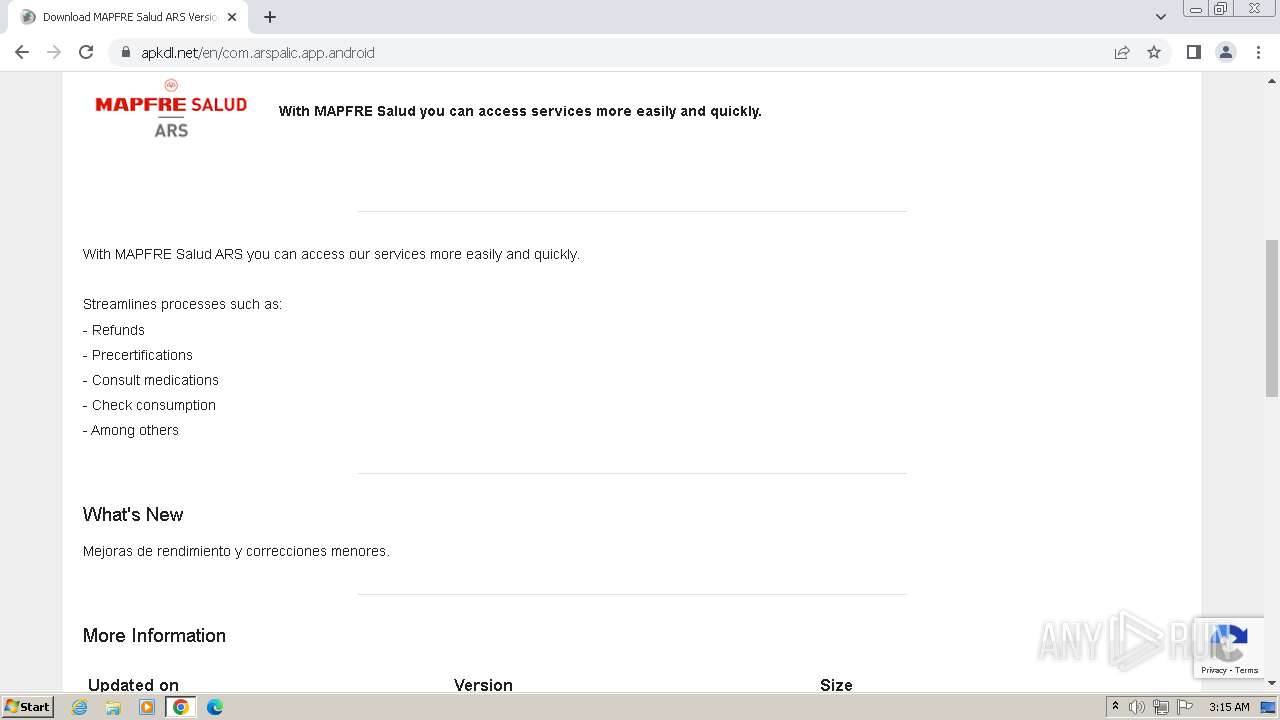Viewport: 1280px width, 720px height.
Task: Go back to the previous page
Action: 22,52
